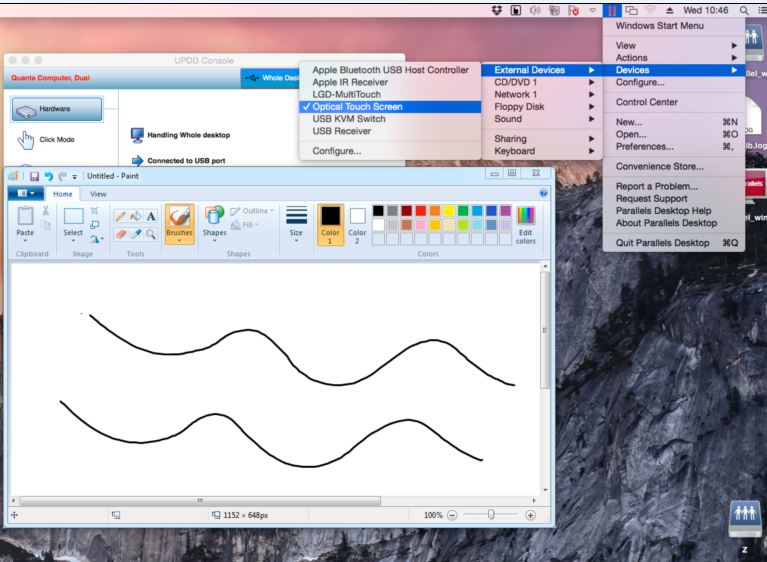The width and height of the screenshot is (767, 562).
Task: Select the Magnifier tool
Action: [x=151, y=234]
